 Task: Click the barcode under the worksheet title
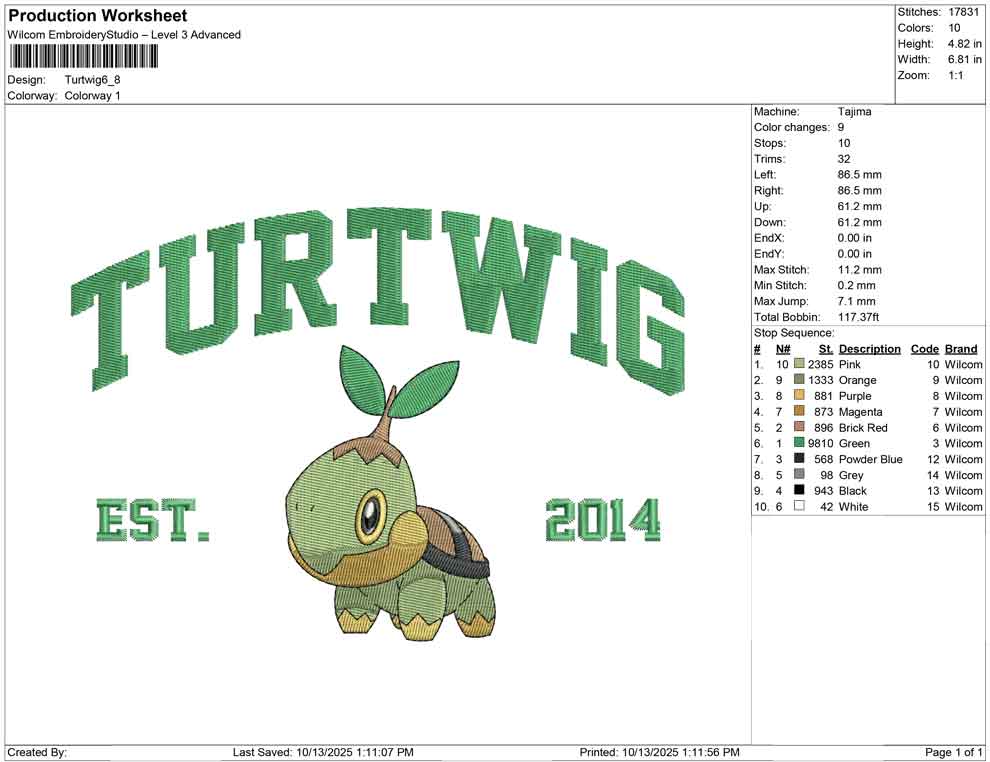coord(83,57)
